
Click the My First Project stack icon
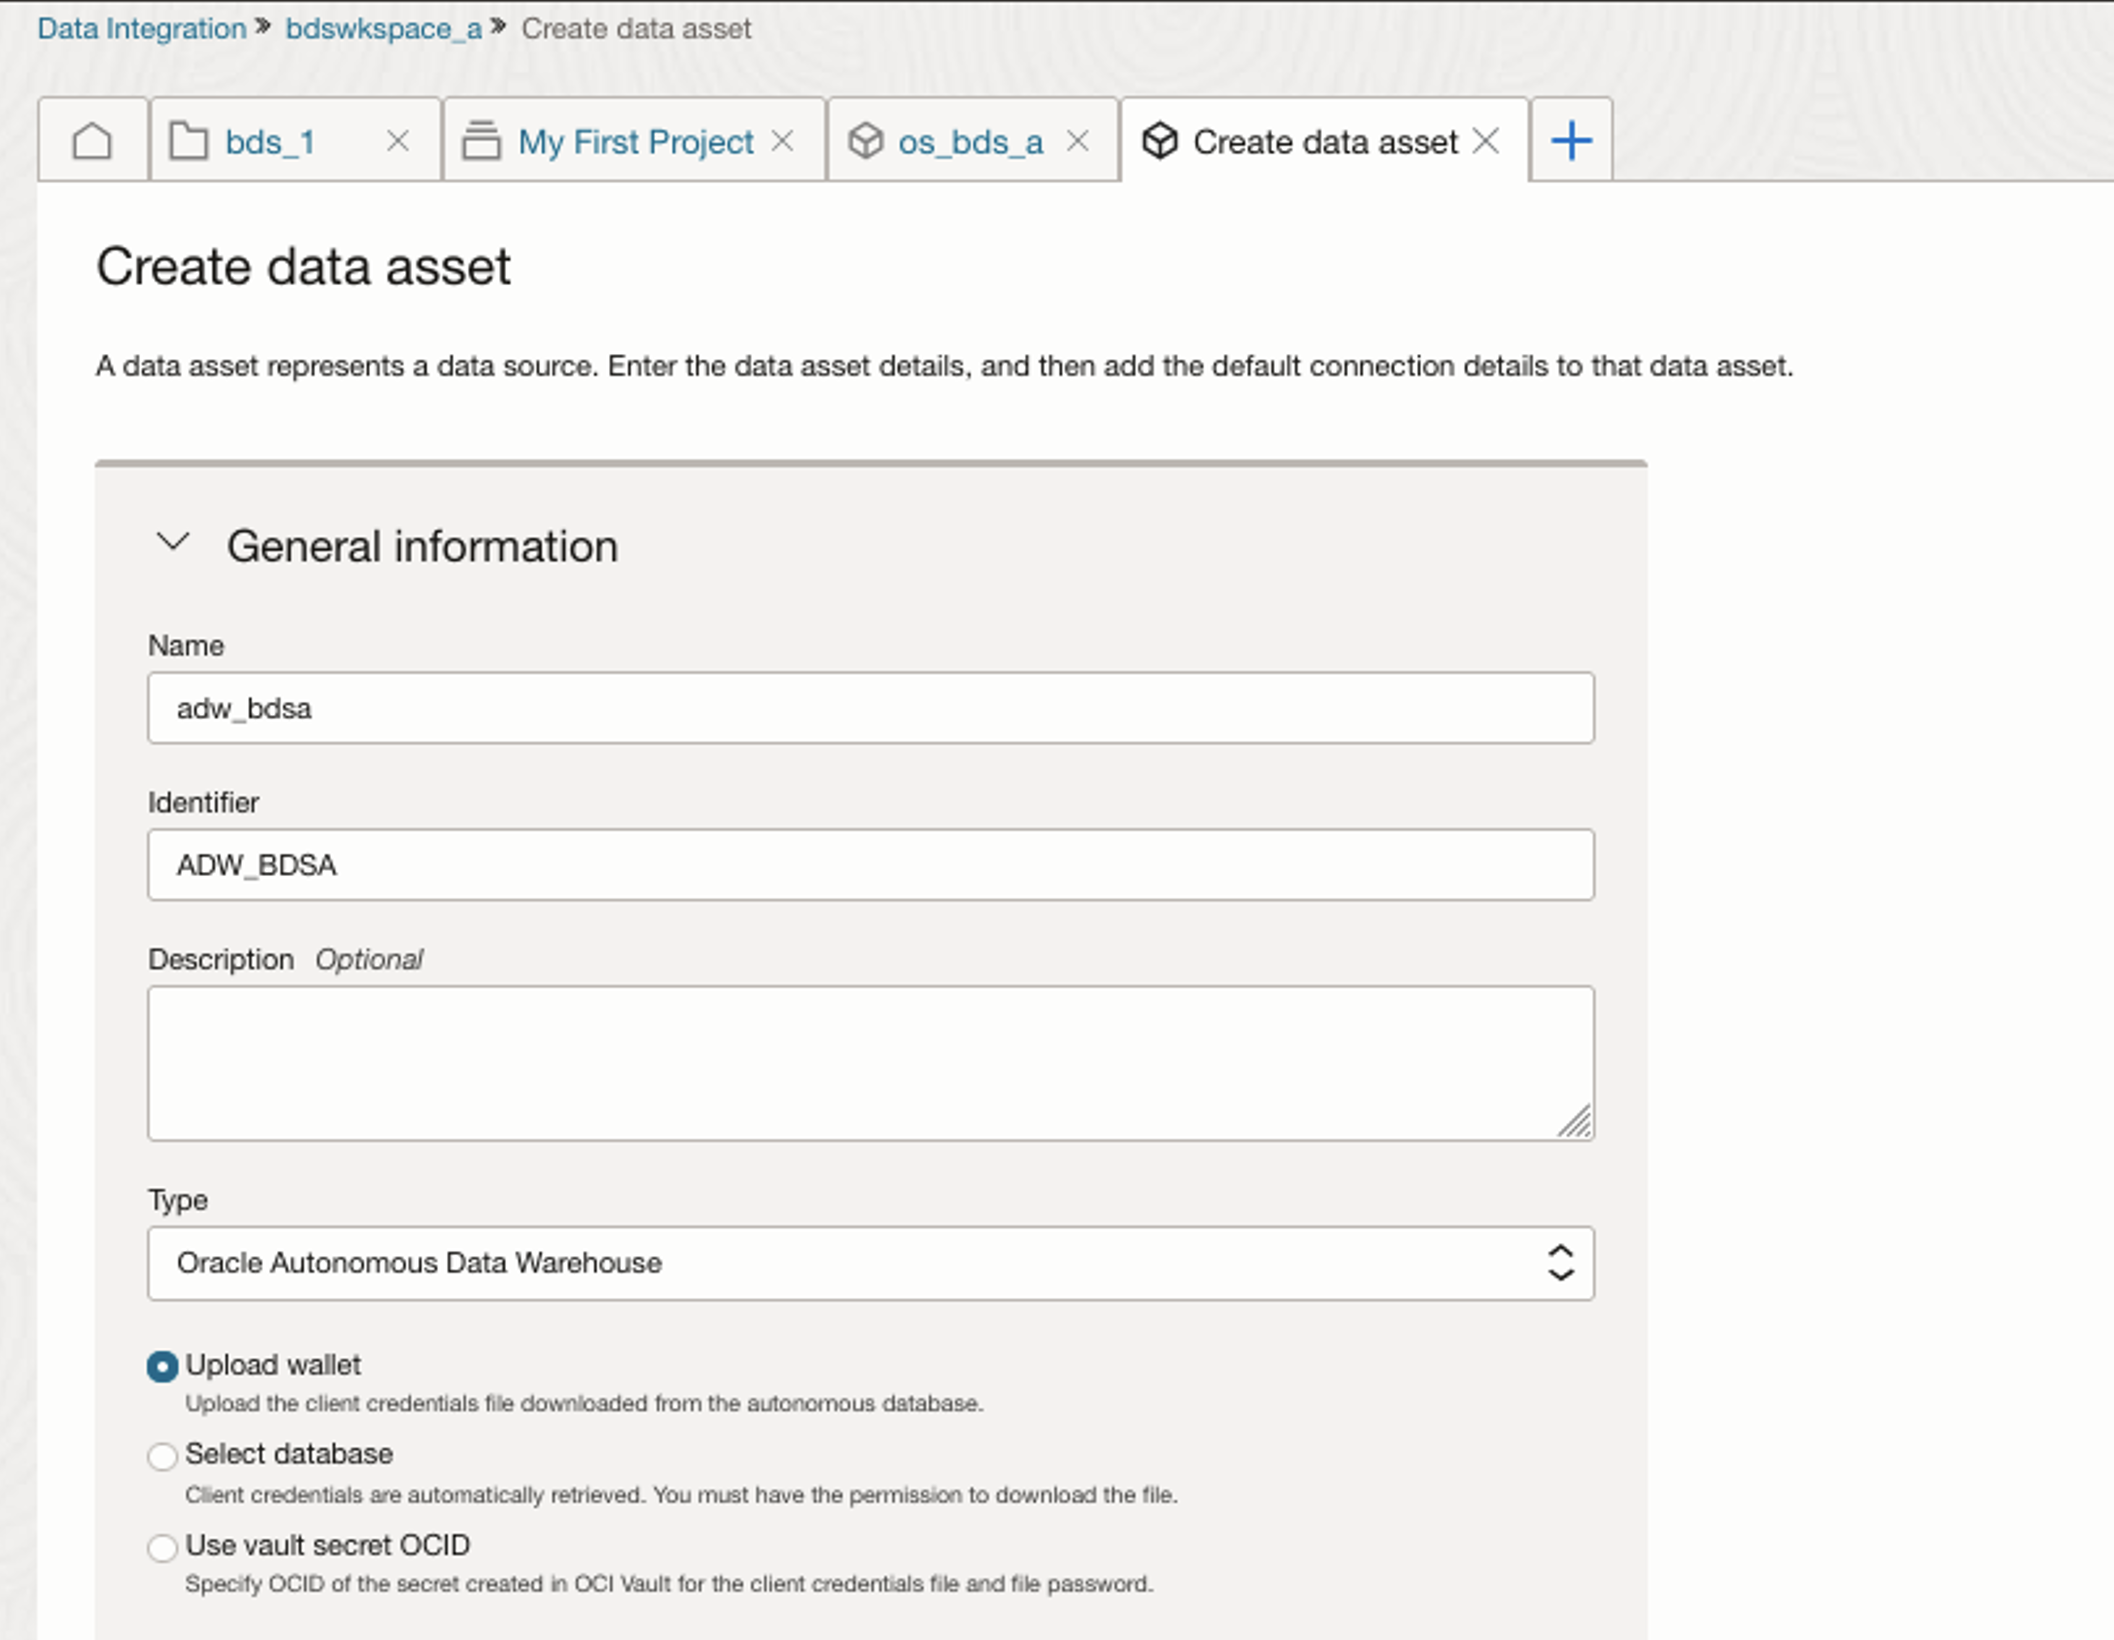481,141
